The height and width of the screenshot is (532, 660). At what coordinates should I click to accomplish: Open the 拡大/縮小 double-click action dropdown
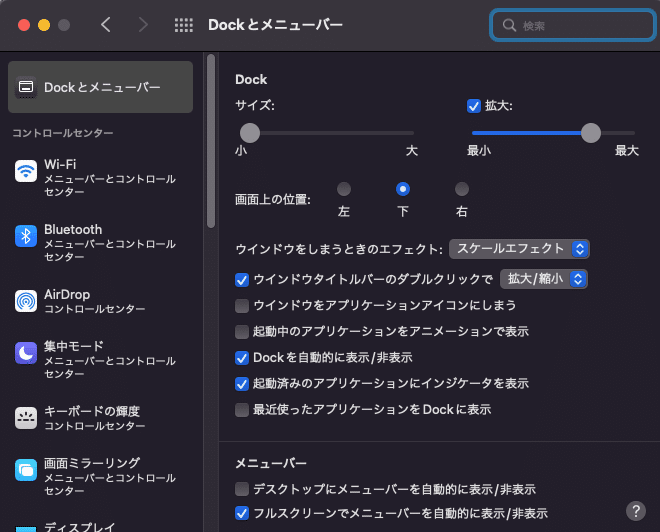click(x=543, y=279)
